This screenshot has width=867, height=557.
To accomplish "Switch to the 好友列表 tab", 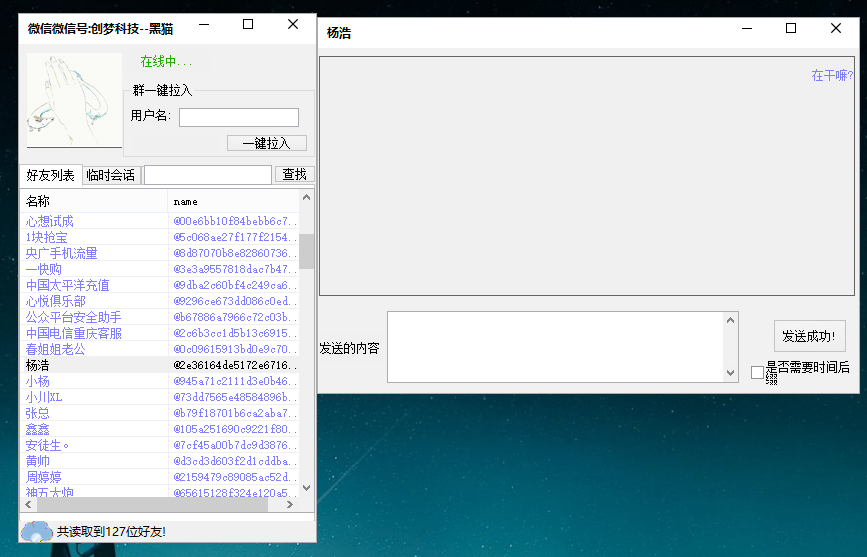I will point(50,175).
